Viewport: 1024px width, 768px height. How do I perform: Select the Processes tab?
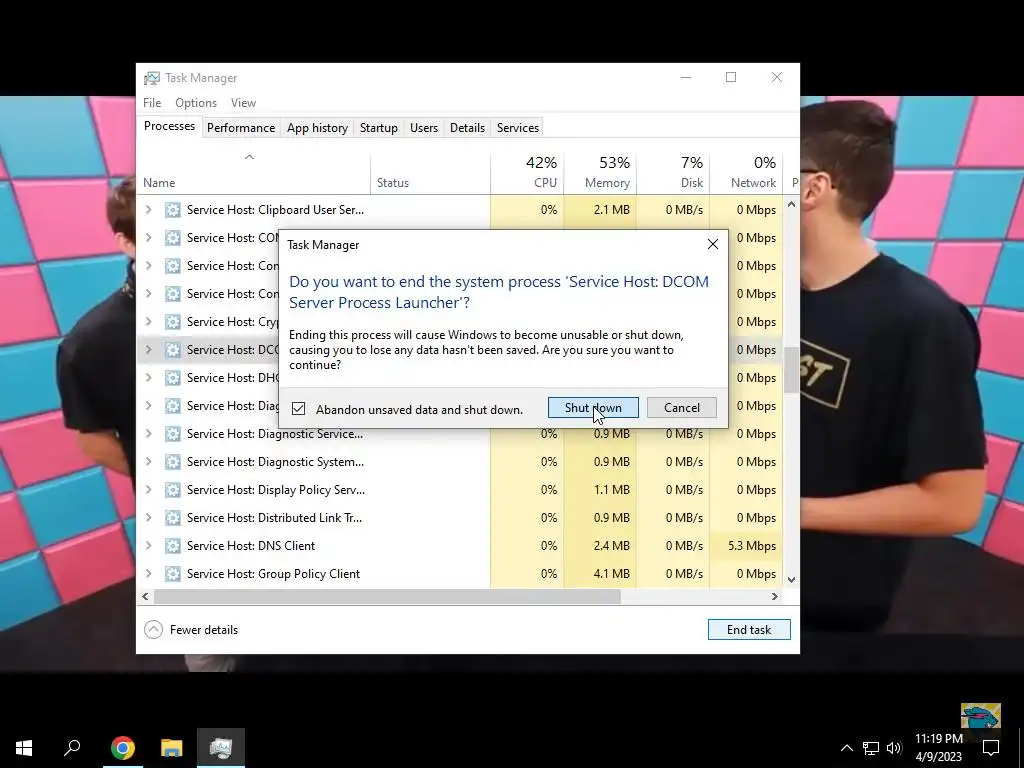coord(169,126)
